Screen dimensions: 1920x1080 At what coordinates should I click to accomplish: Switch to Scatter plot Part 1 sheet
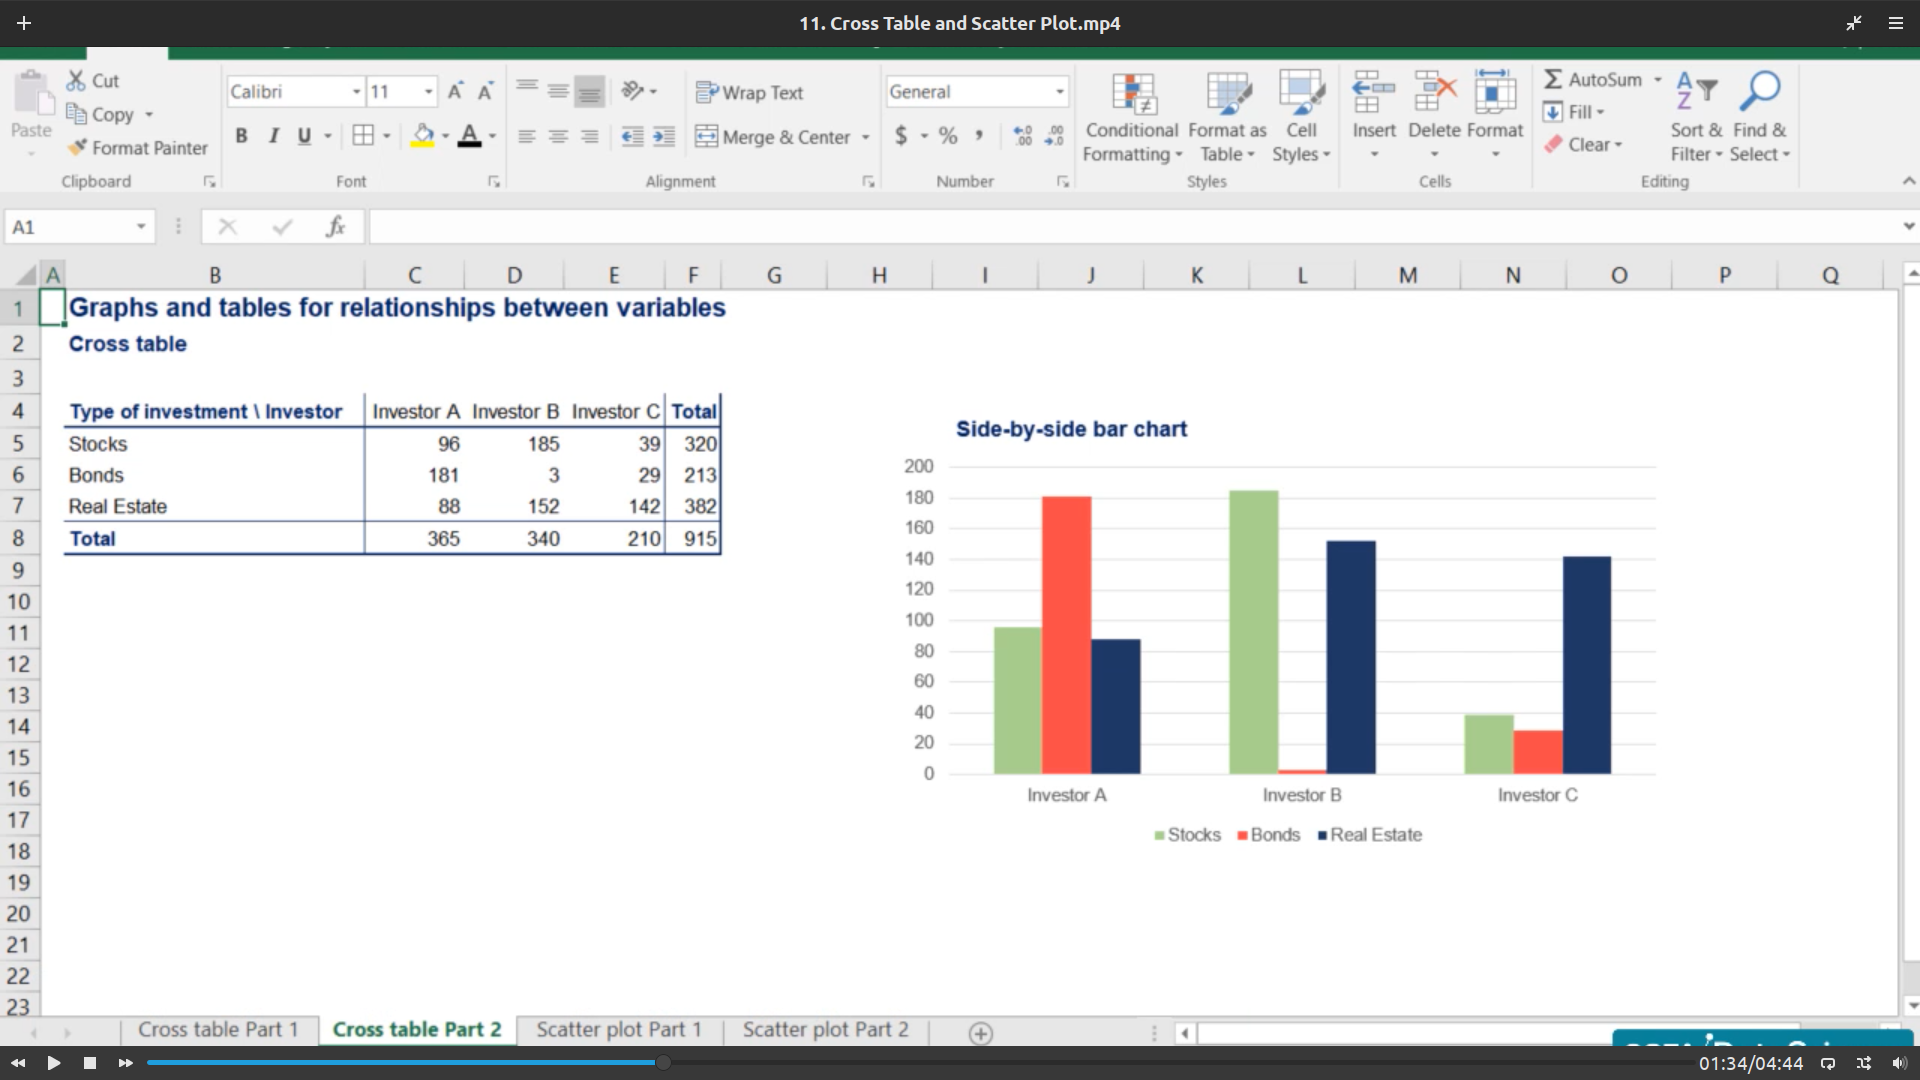point(618,1030)
